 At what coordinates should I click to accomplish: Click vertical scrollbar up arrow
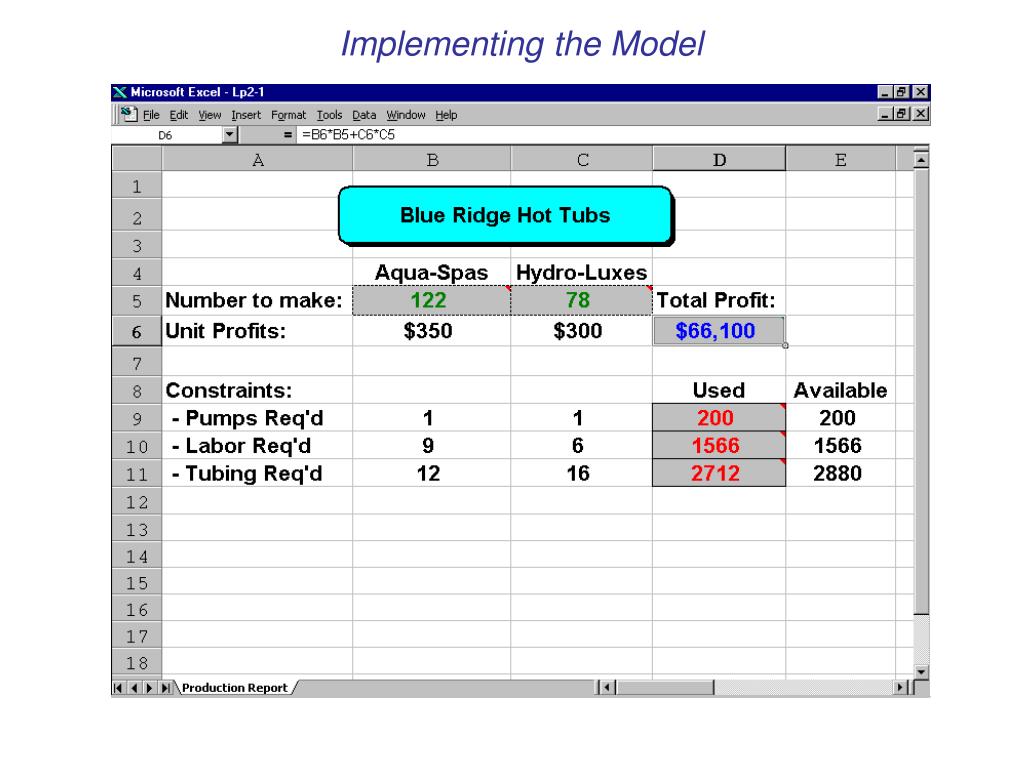921,159
